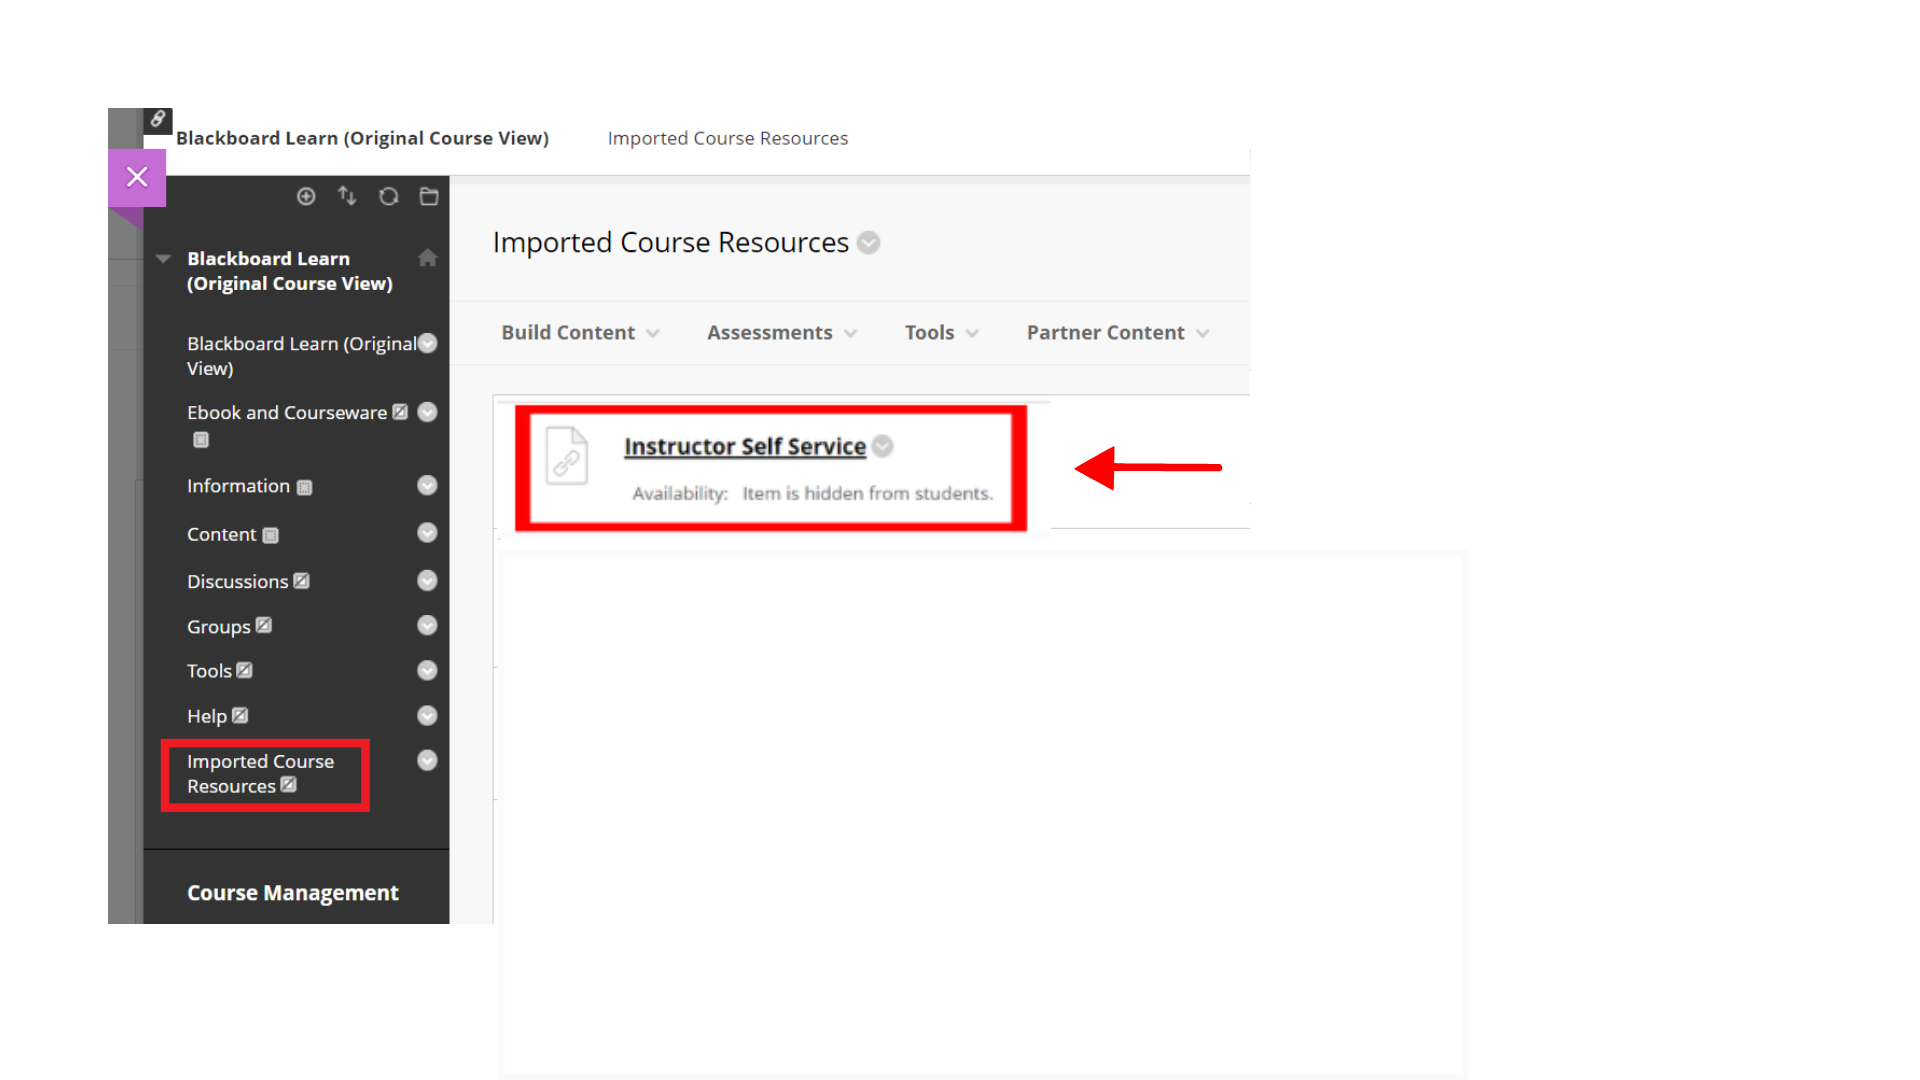
Task: Click the Instructor Self Service file link icon
Action: tap(567, 455)
